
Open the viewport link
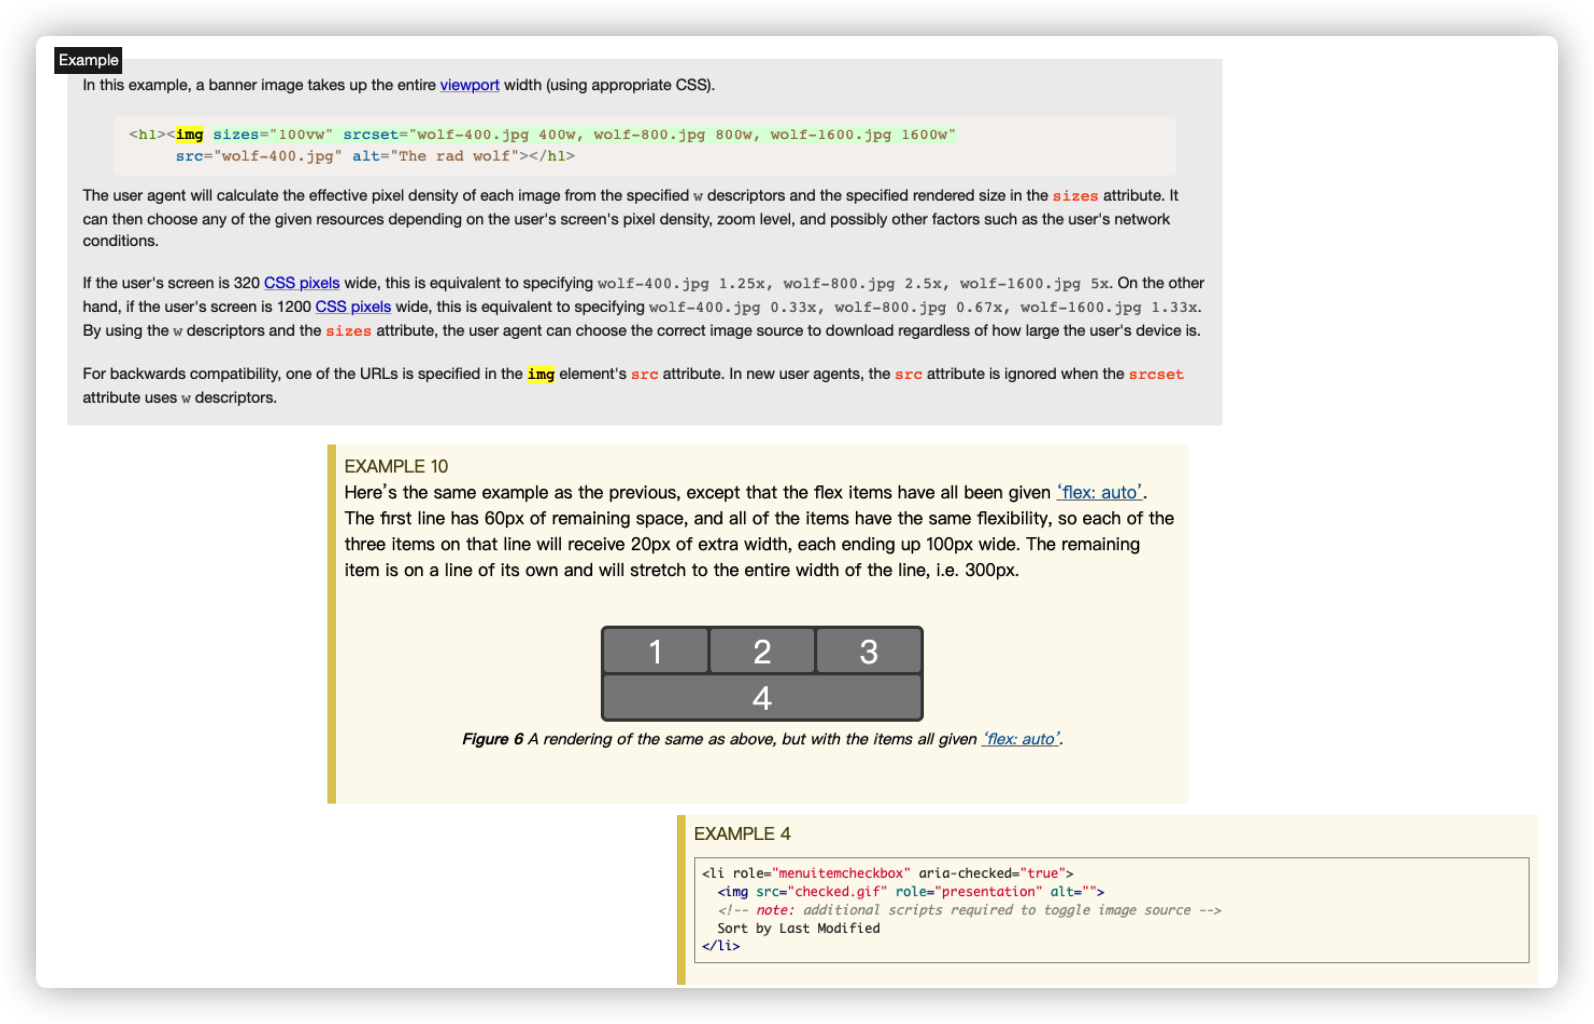tap(469, 85)
